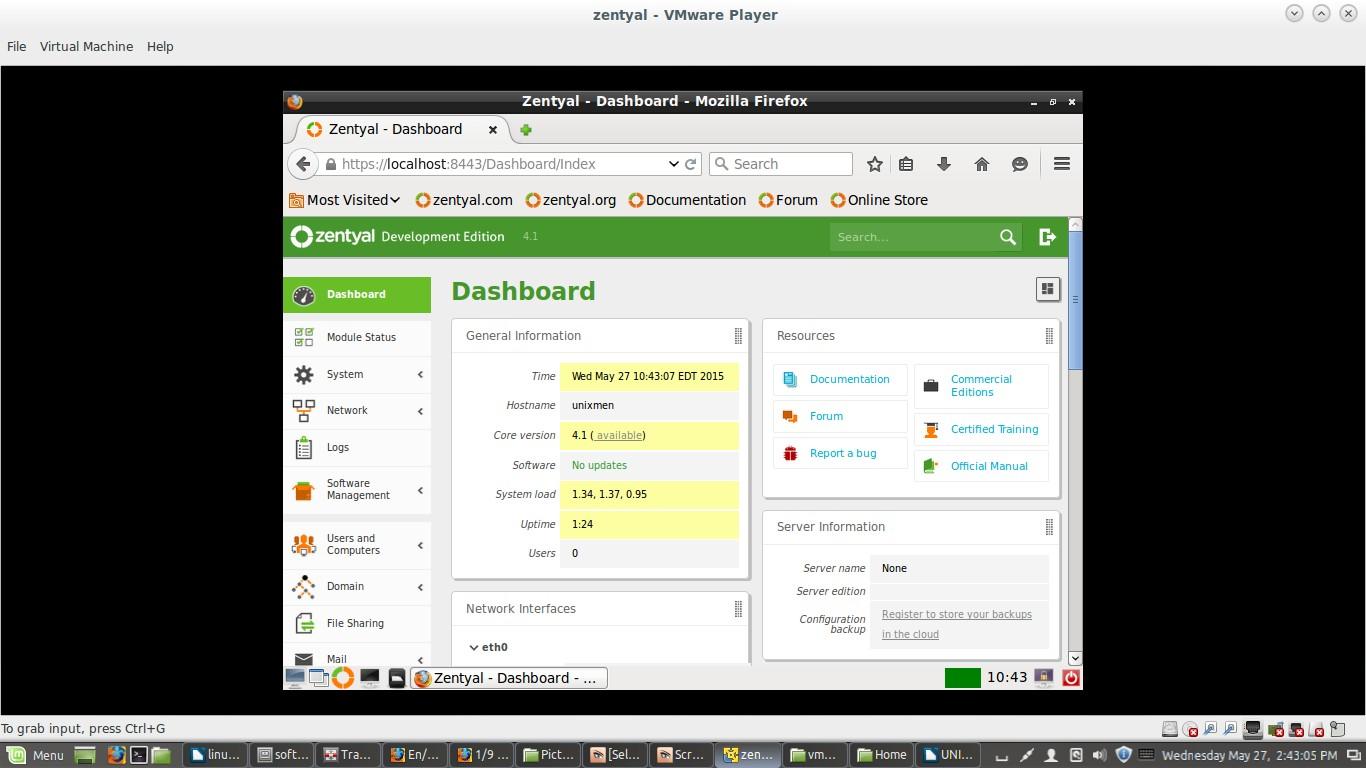
Task: Click the Zentyal search input field
Action: [912, 237]
